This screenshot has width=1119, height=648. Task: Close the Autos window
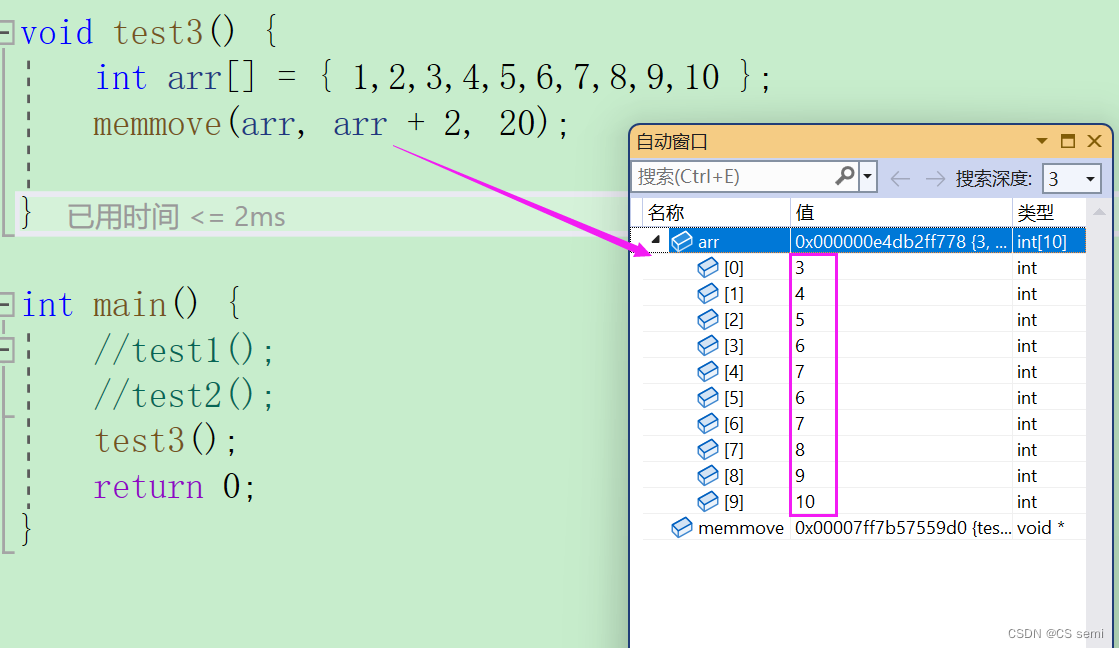[x=1094, y=141]
